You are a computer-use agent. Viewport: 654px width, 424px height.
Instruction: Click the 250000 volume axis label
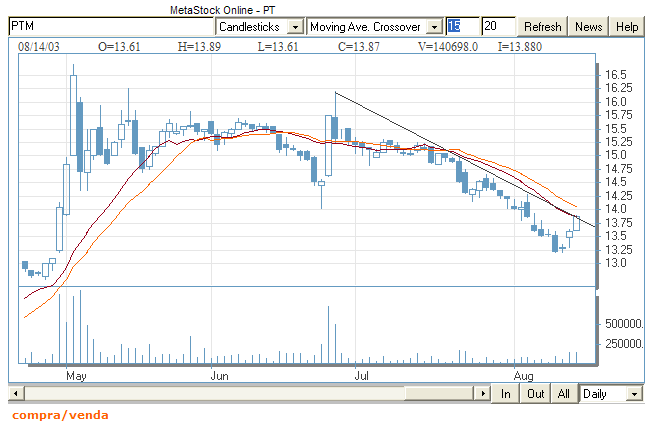pos(624,344)
